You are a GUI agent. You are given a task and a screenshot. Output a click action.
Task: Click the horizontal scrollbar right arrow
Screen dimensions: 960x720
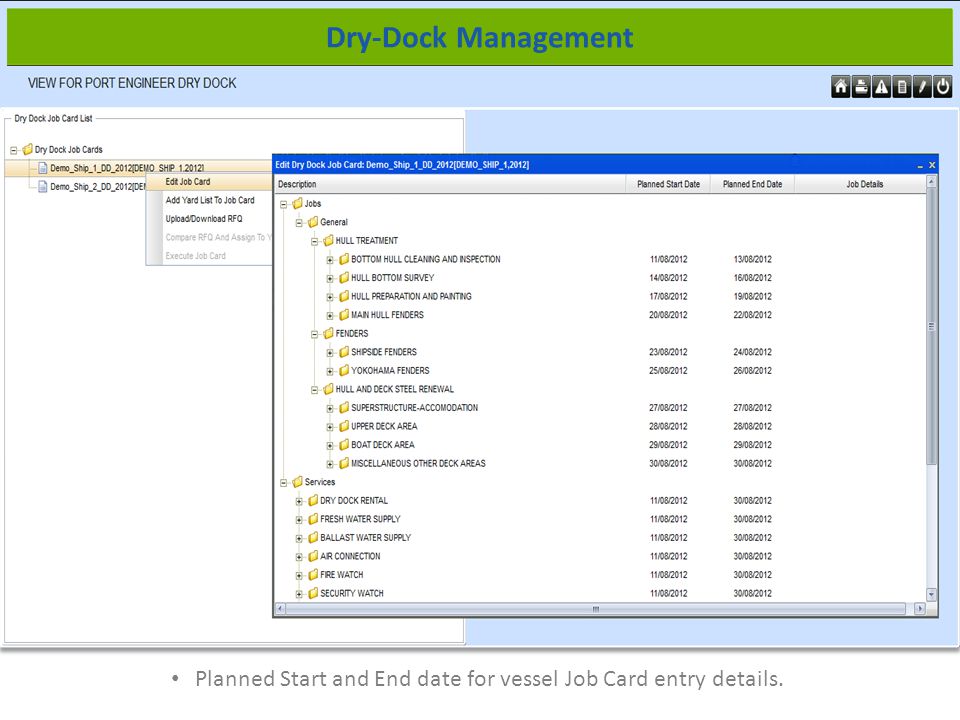click(x=920, y=609)
